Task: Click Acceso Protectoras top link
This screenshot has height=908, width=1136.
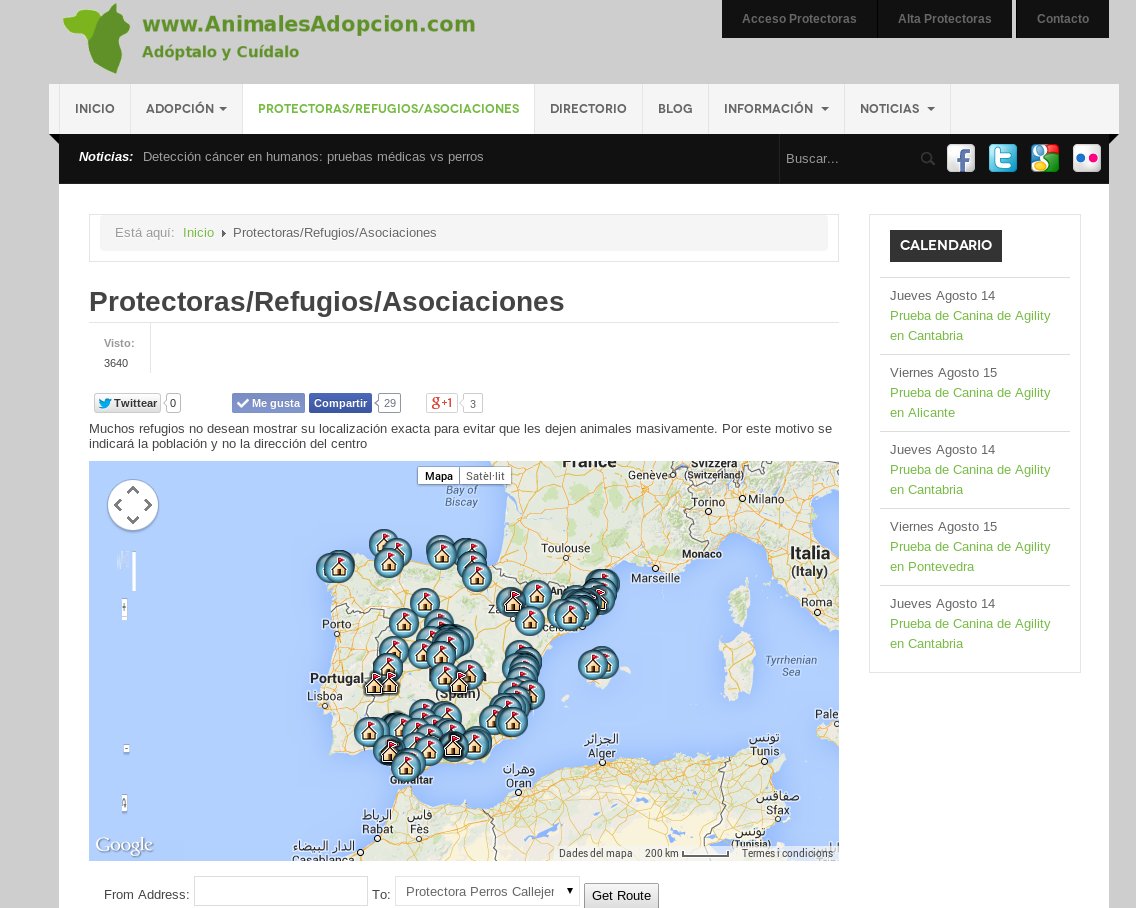Action: (x=799, y=19)
